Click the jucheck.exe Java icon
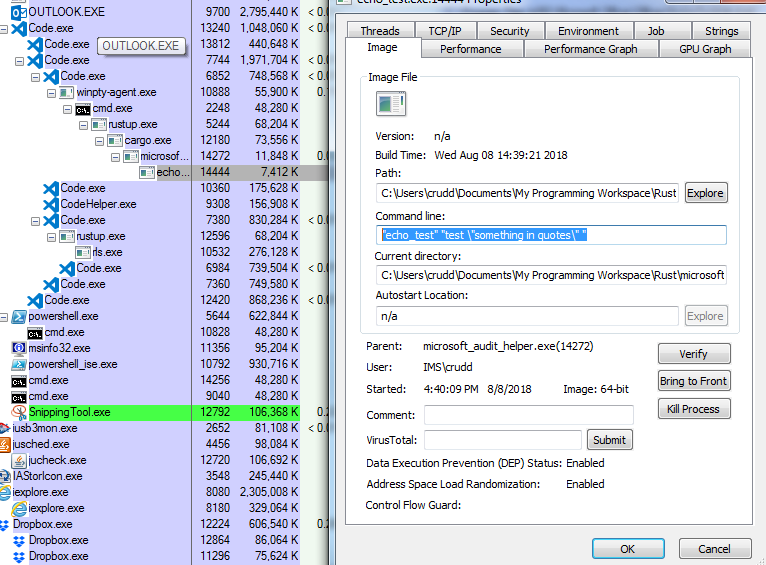The image size is (766, 565). [19, 460]
